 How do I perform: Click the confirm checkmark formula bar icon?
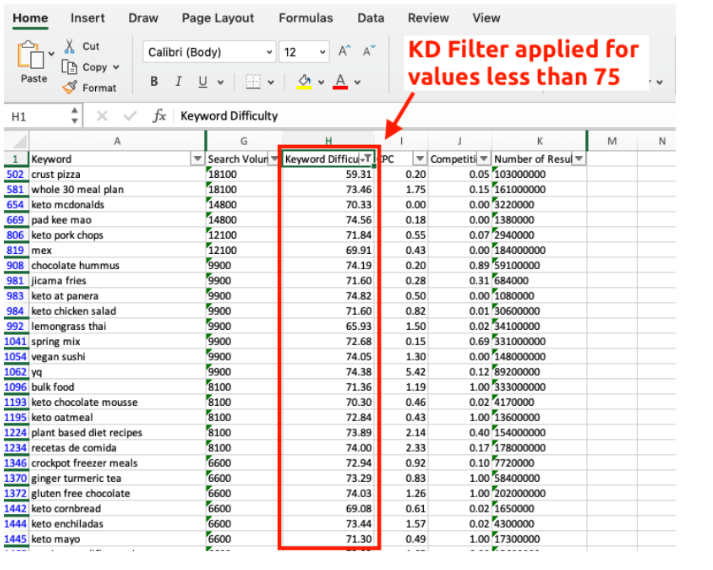130,116
